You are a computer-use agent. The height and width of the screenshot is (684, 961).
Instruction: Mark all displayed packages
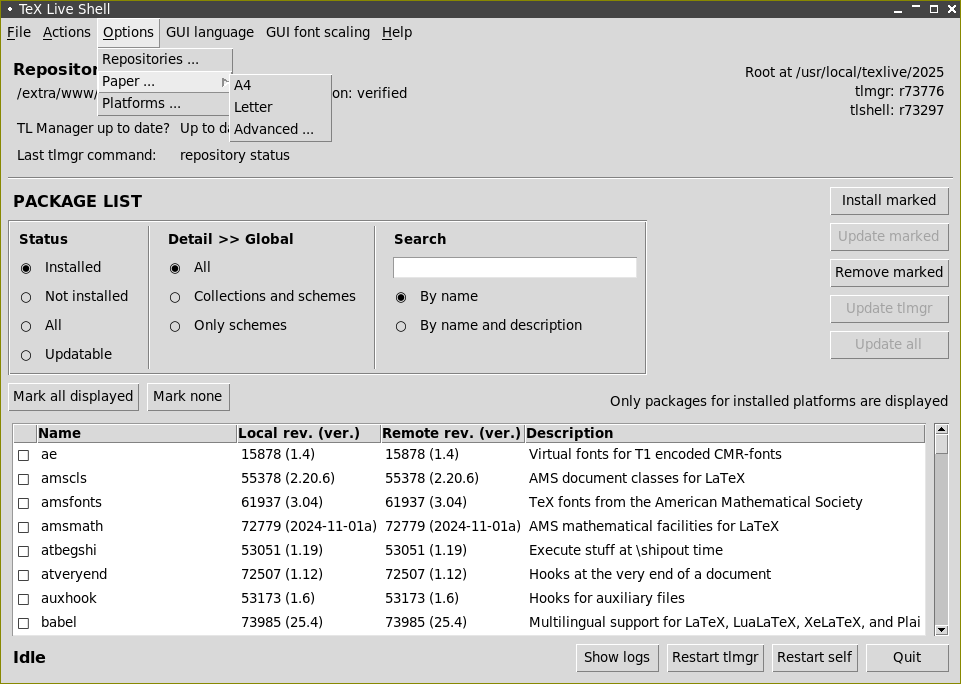click(73, 396)
